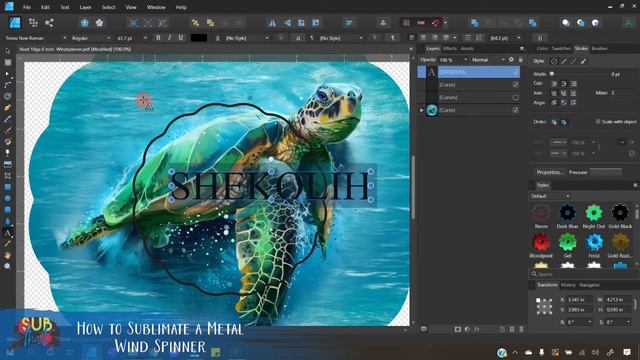The height and width of the screenshot is (360, 640).
Task: Click layer lock icon beside blend mode
Action: (520, 60)
